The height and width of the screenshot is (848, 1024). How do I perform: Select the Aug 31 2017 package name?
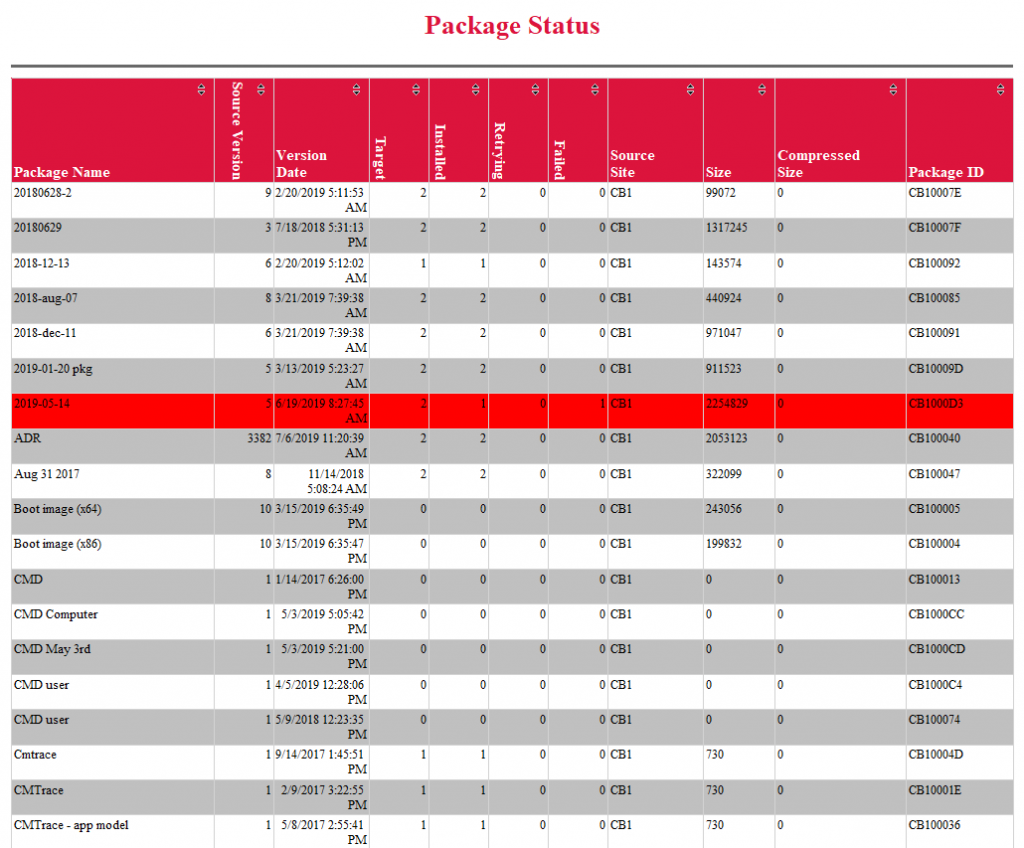[46, 474]
